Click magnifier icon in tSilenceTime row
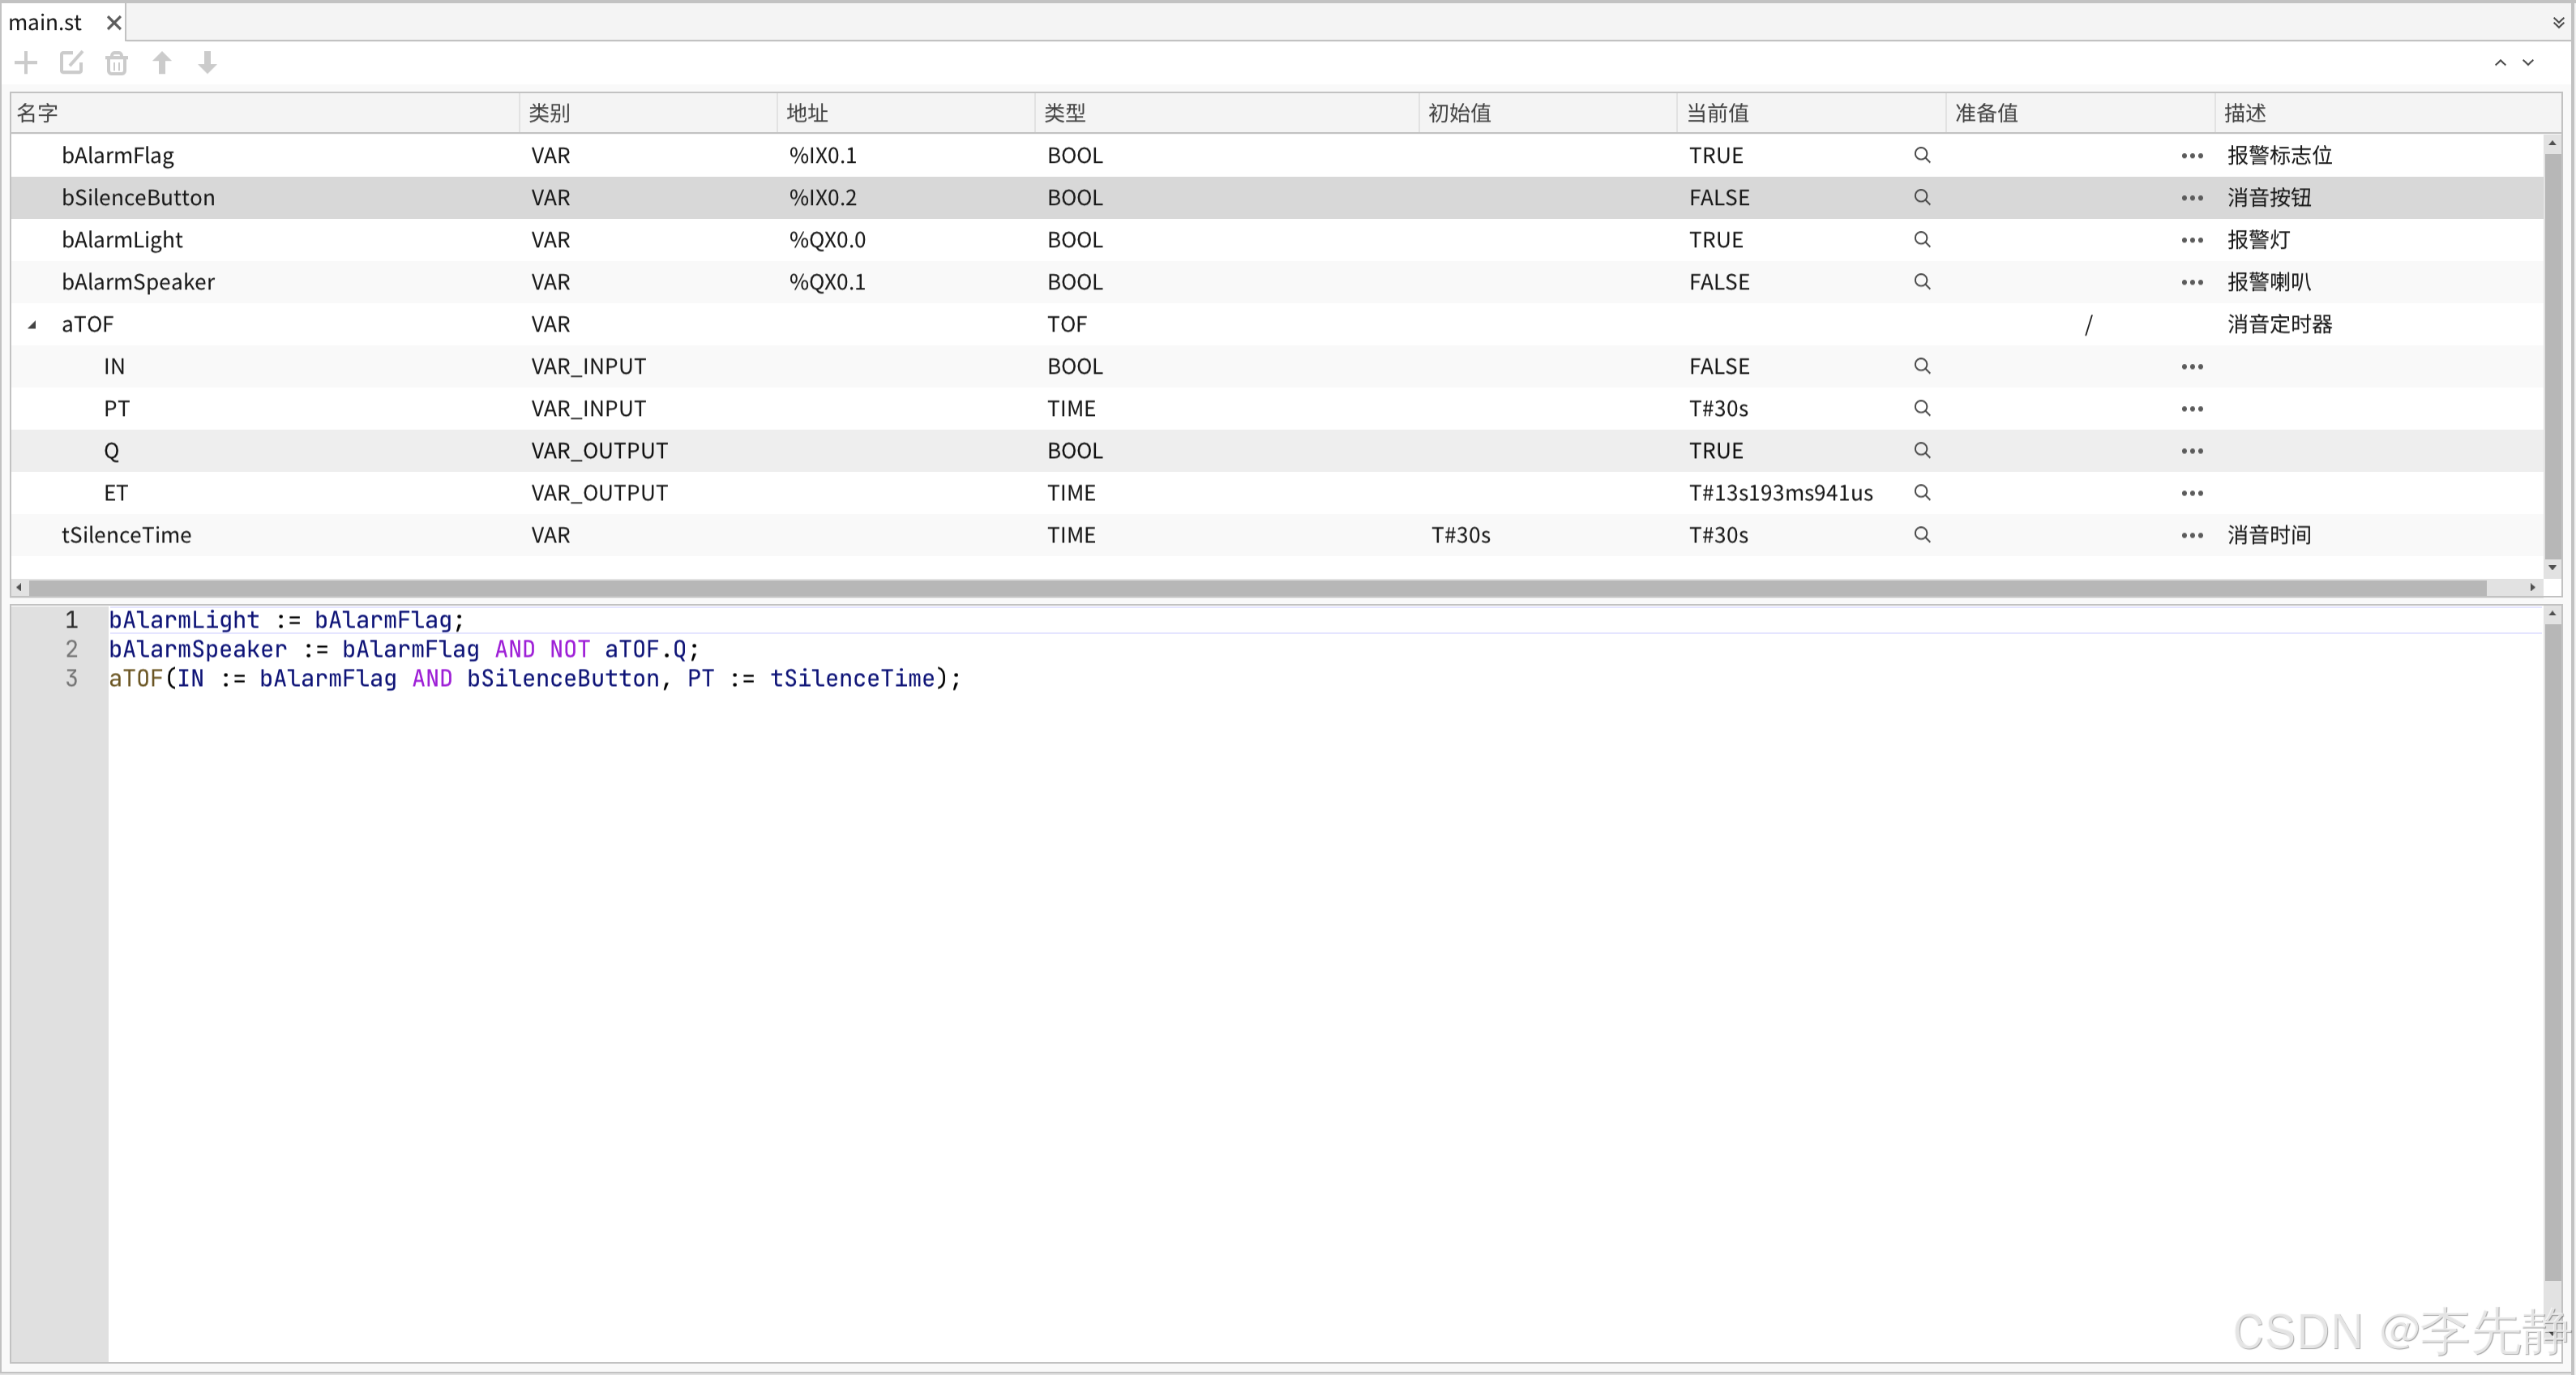The width and height of the screenshot is (2576, 1375). [x=1921, y=535]
